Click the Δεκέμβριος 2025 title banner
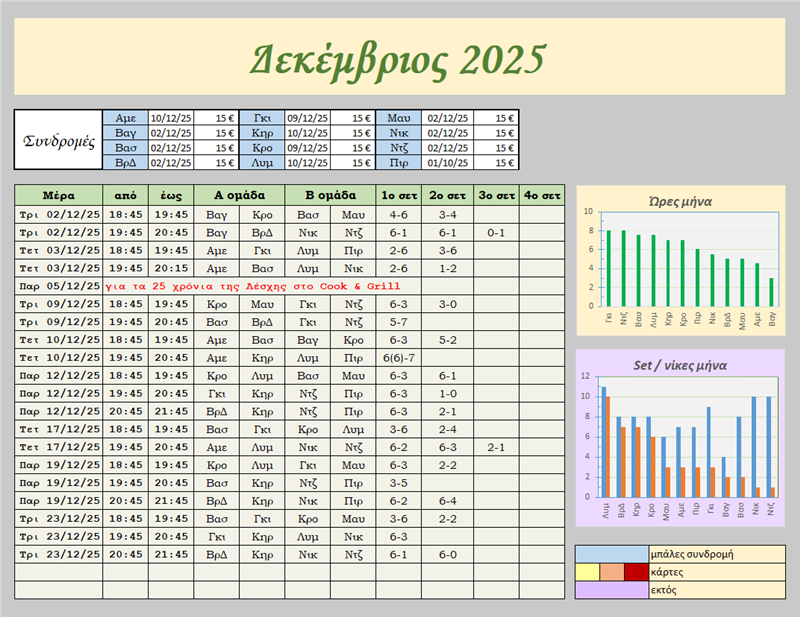Screen dimensions: 800x617 point(399,59)
